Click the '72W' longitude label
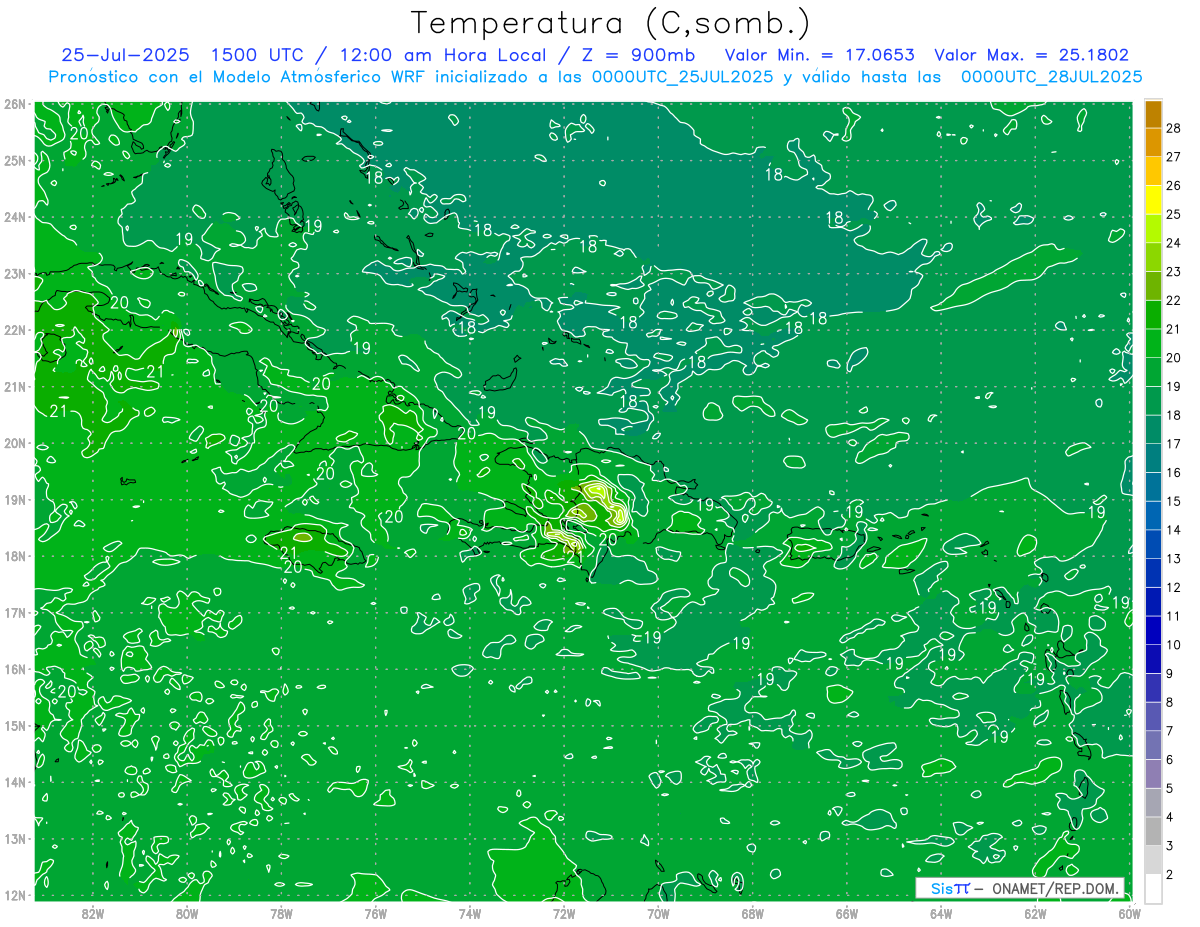The image size is (1200, 927). tap(564, 913)
